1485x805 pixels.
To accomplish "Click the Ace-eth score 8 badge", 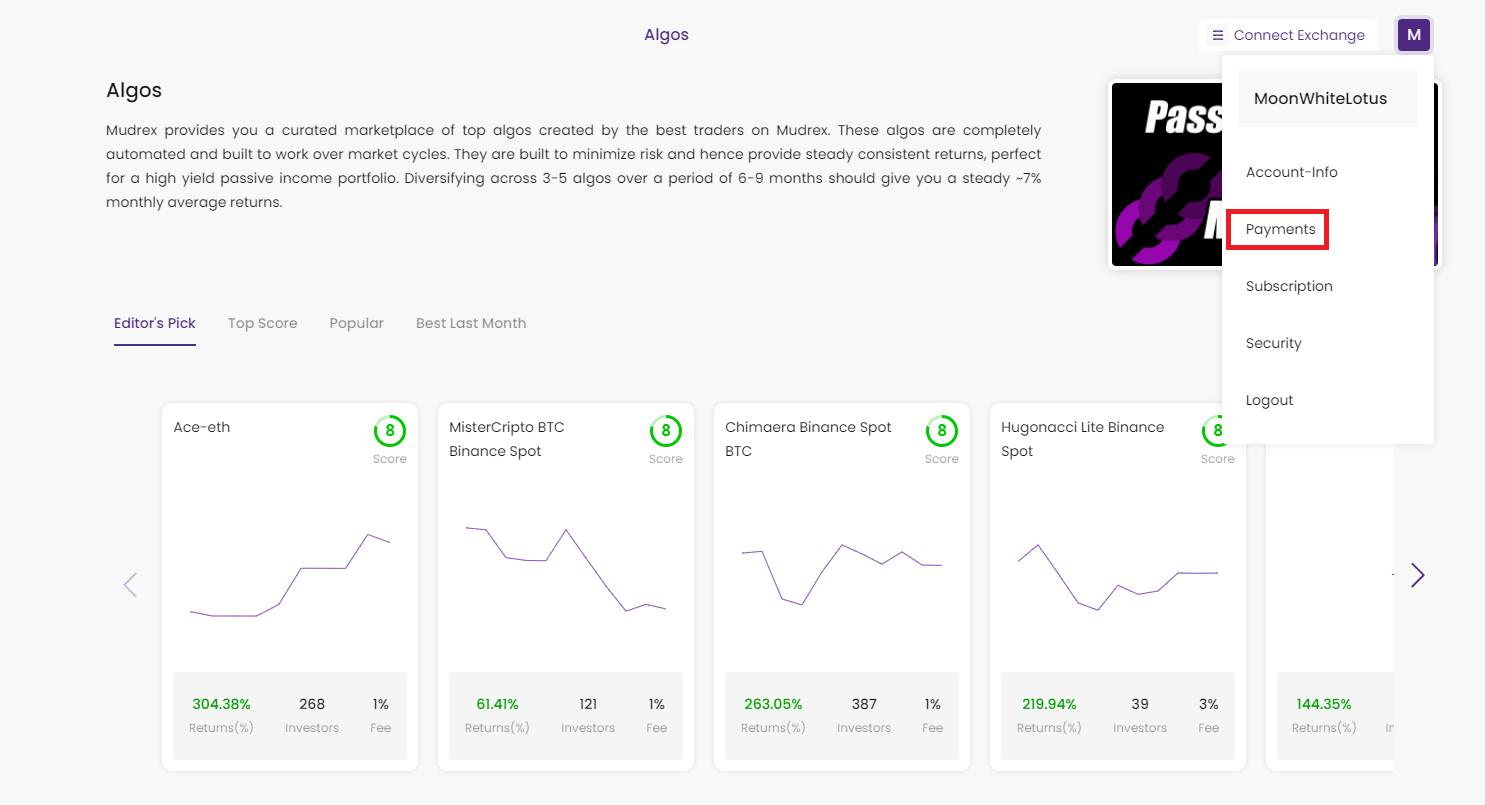I will pos(390,432).
